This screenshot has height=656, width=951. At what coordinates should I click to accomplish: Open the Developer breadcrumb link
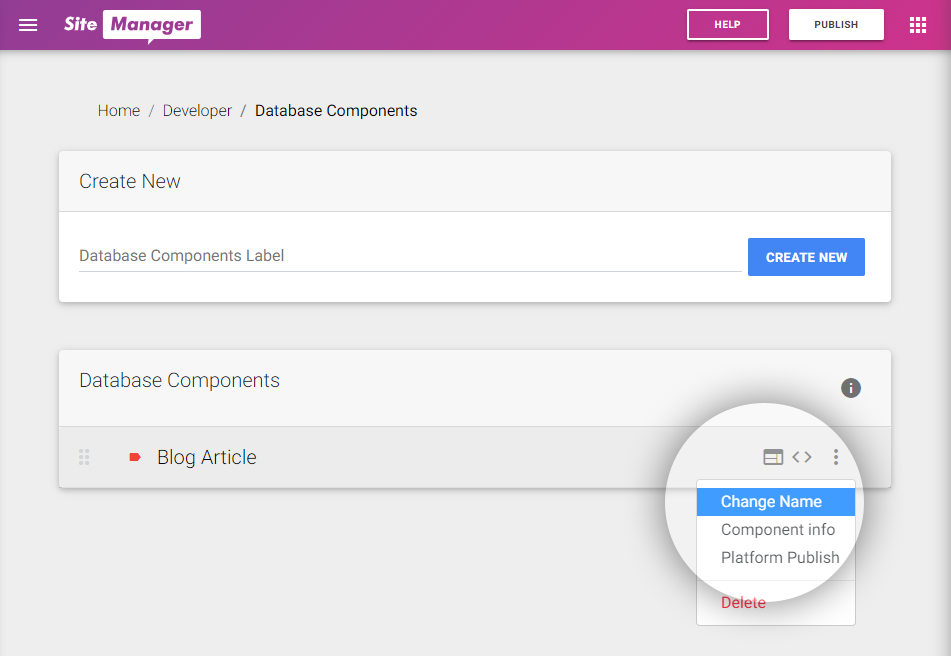click(x=197, y=111)
